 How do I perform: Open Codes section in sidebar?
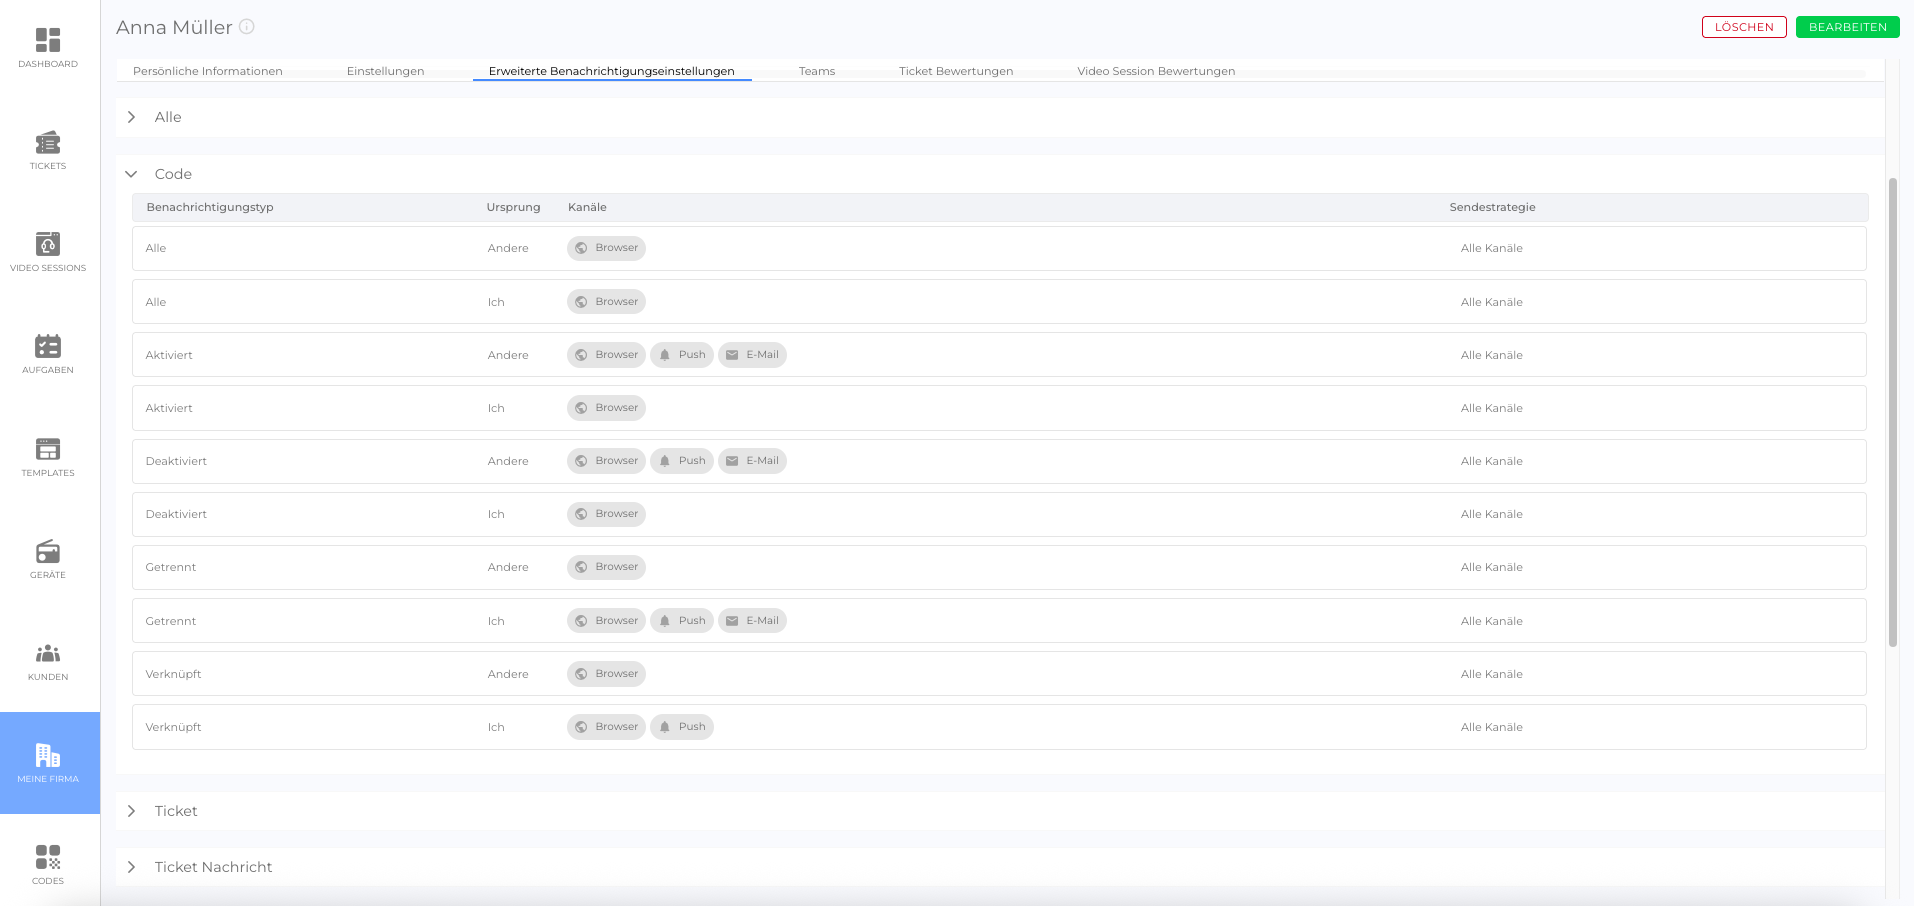coord(48,864)
